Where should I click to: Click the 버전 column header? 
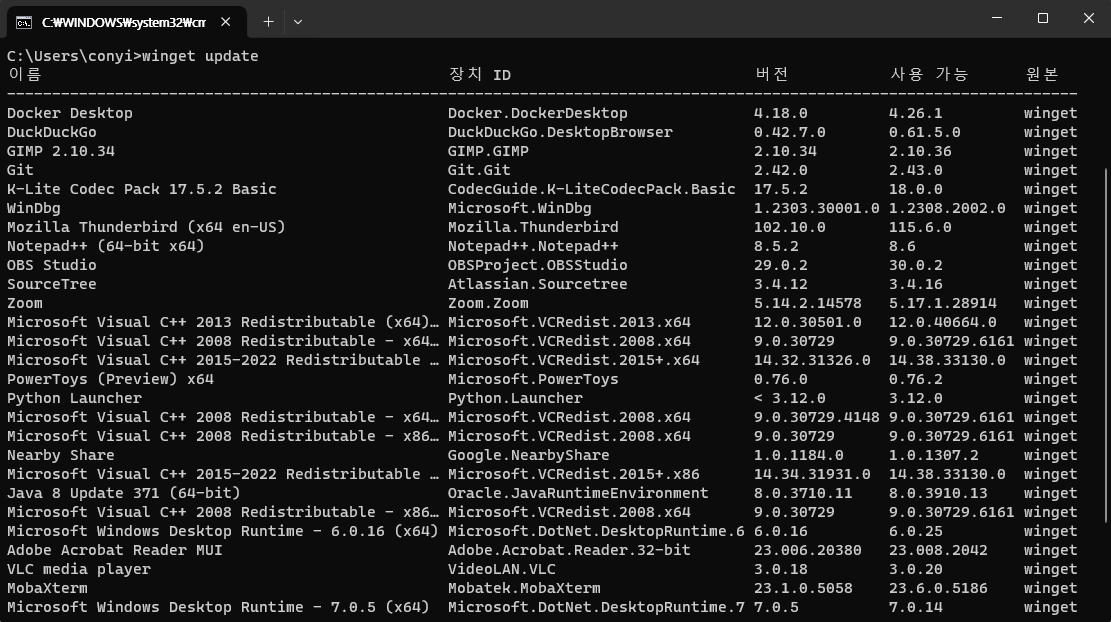click(772, 74)
